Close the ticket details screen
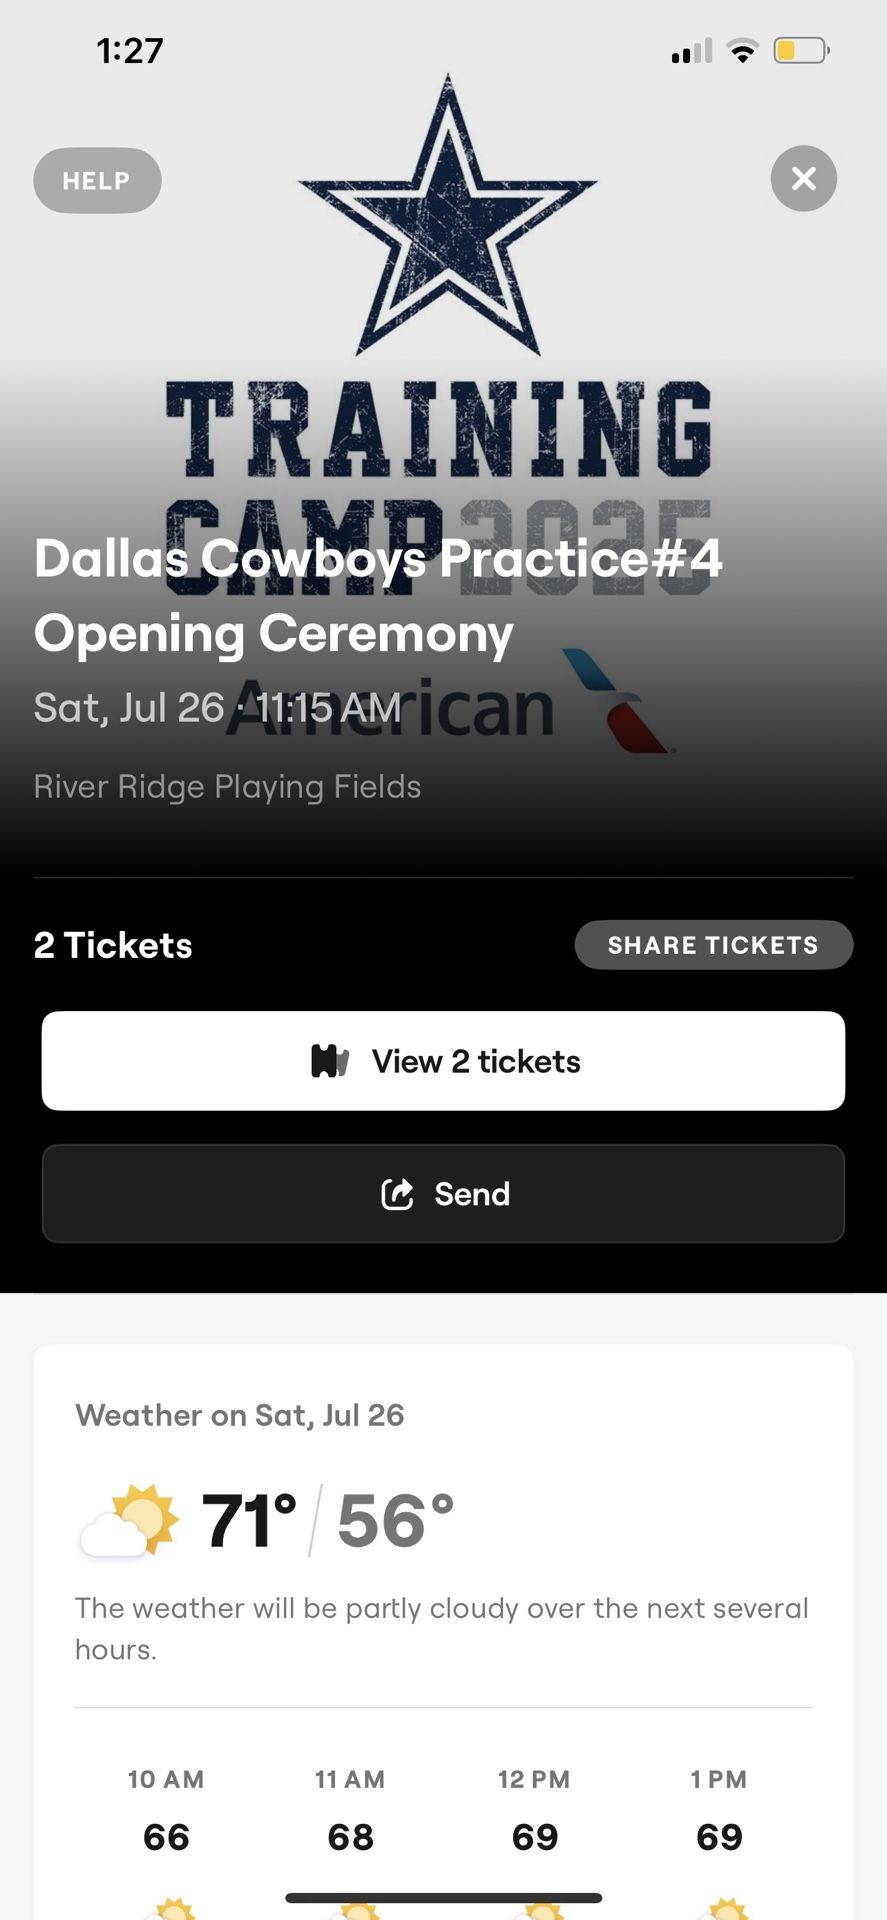This screenshot has width=887, height=1920. click(803, 179)
